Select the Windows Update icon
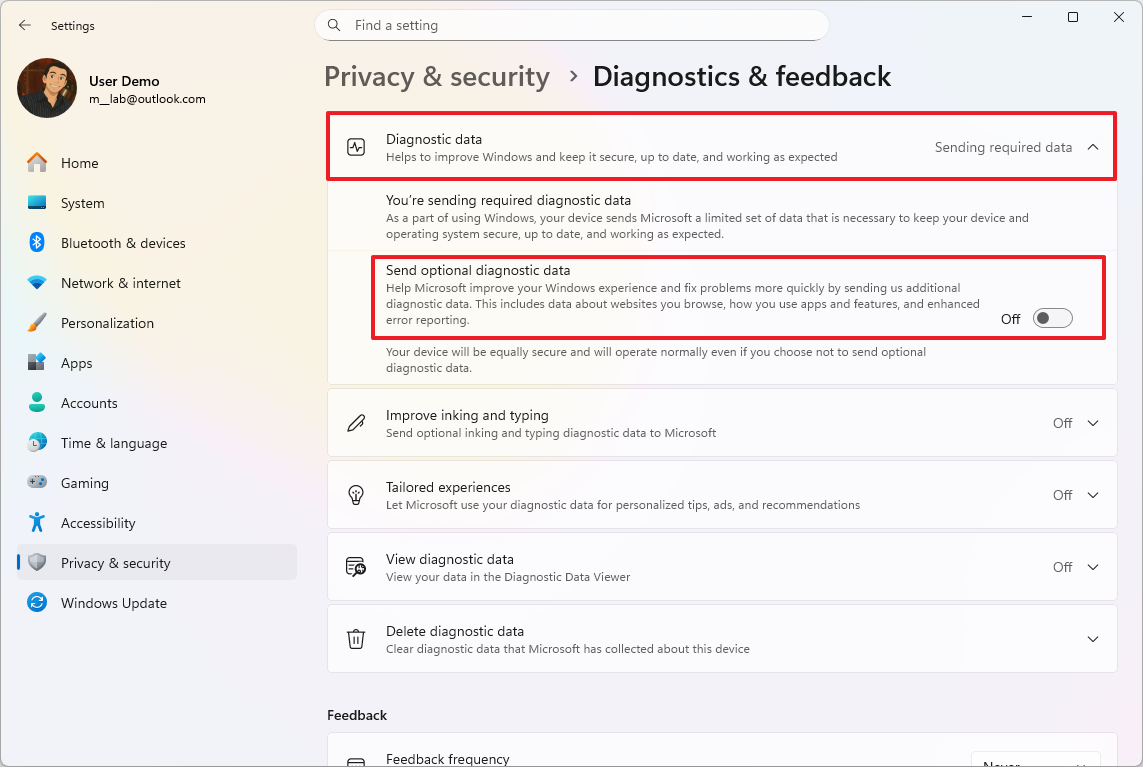The width and height of the screenshot is (1143, 767). (x=36, y=602)
